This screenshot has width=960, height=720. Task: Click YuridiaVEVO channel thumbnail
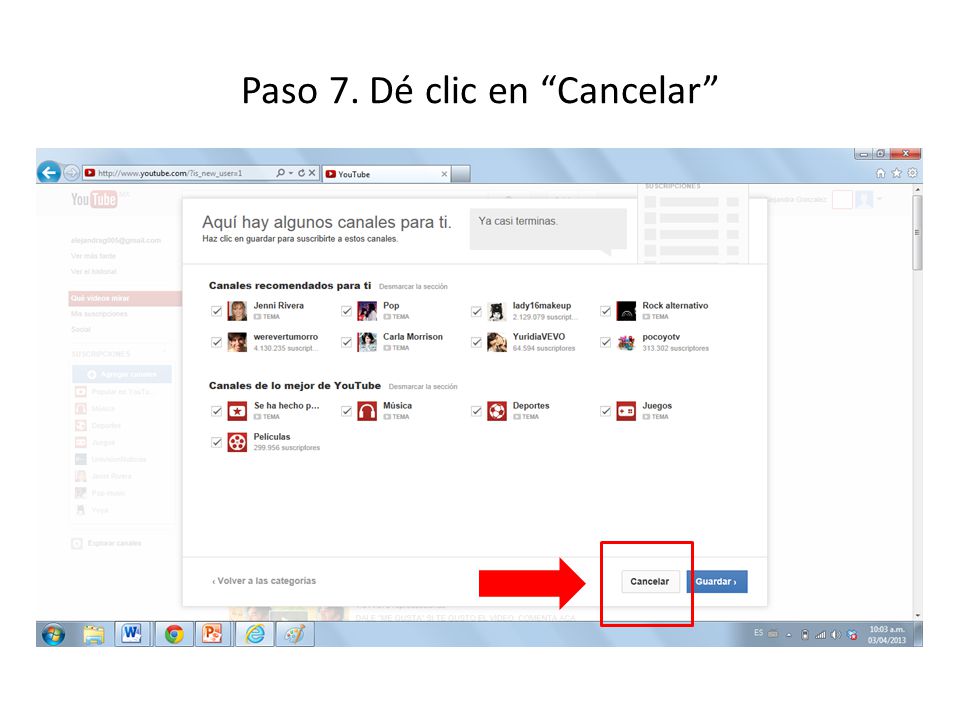click(497, 342)
